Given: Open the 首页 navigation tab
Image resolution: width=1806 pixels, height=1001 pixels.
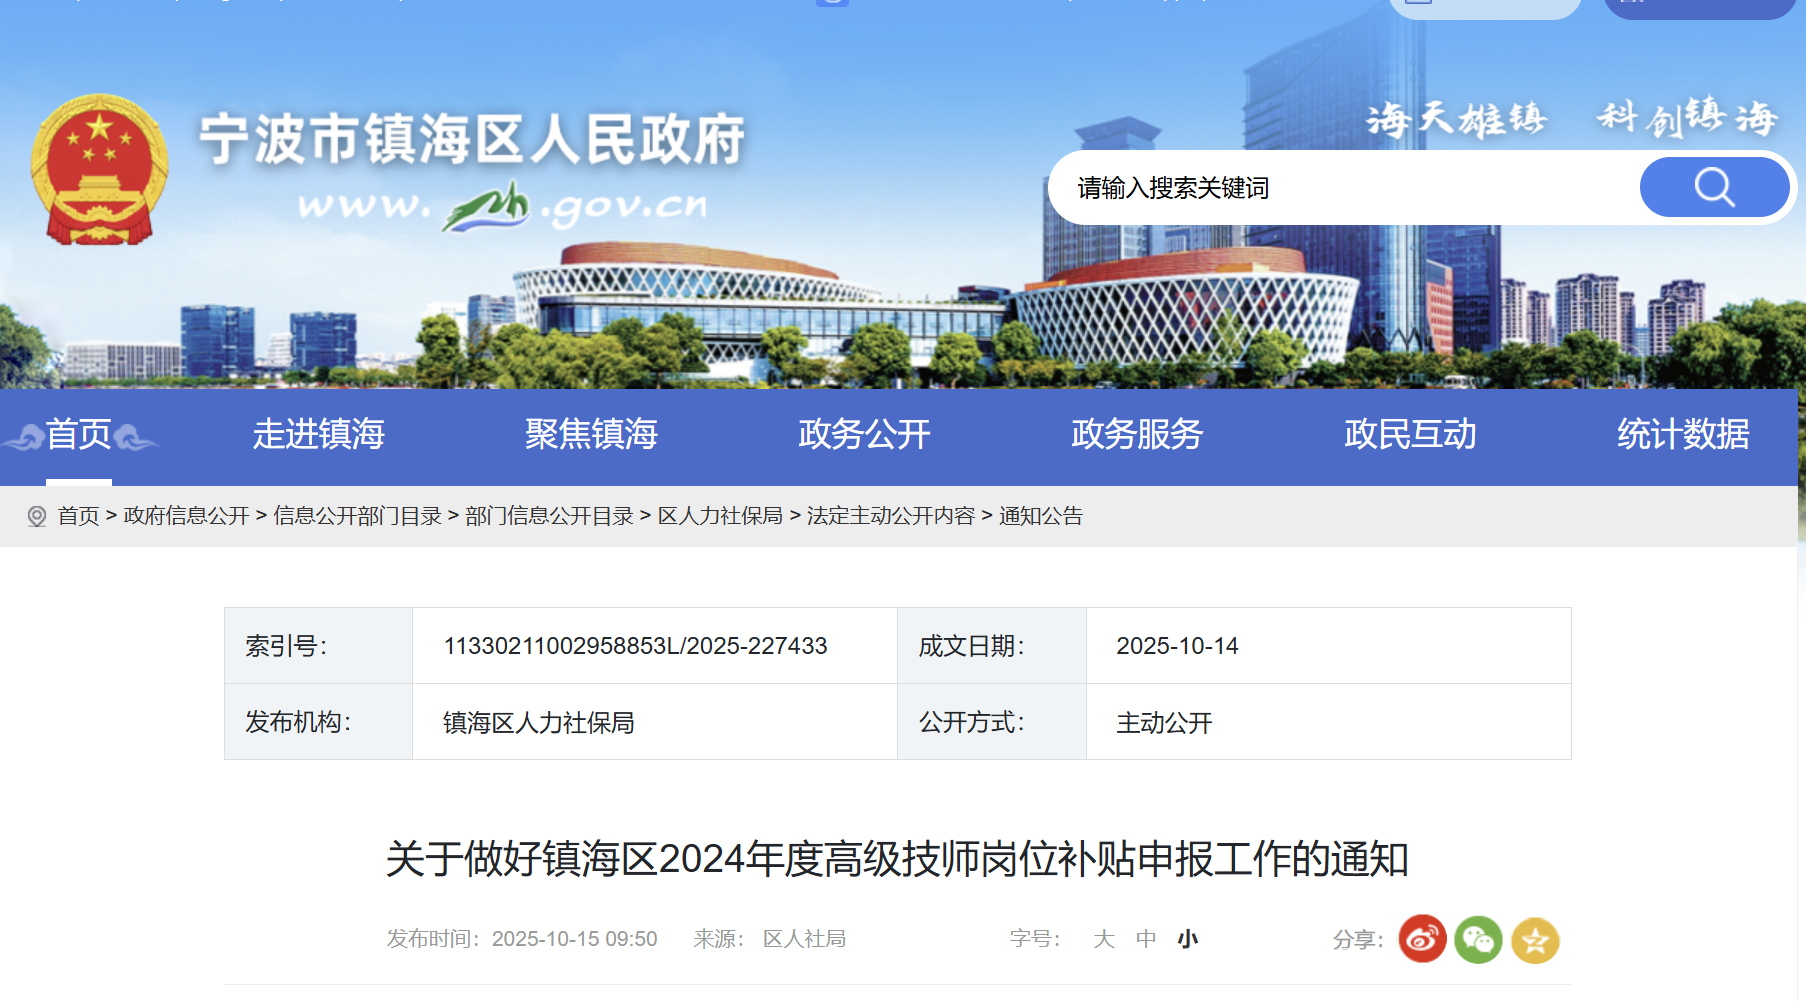Looking at the screenshot, I should pyautogui.click(x=79, y=435).
